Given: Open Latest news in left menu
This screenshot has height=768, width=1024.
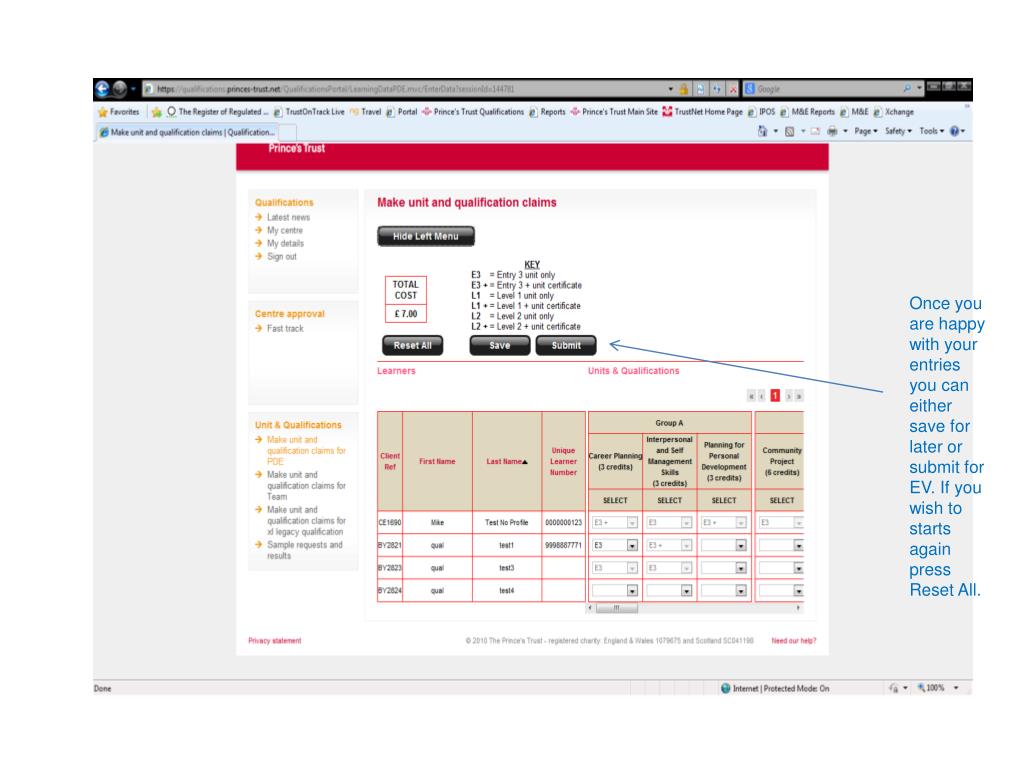Looking at the screenshot, I should [x=288, y=217].
